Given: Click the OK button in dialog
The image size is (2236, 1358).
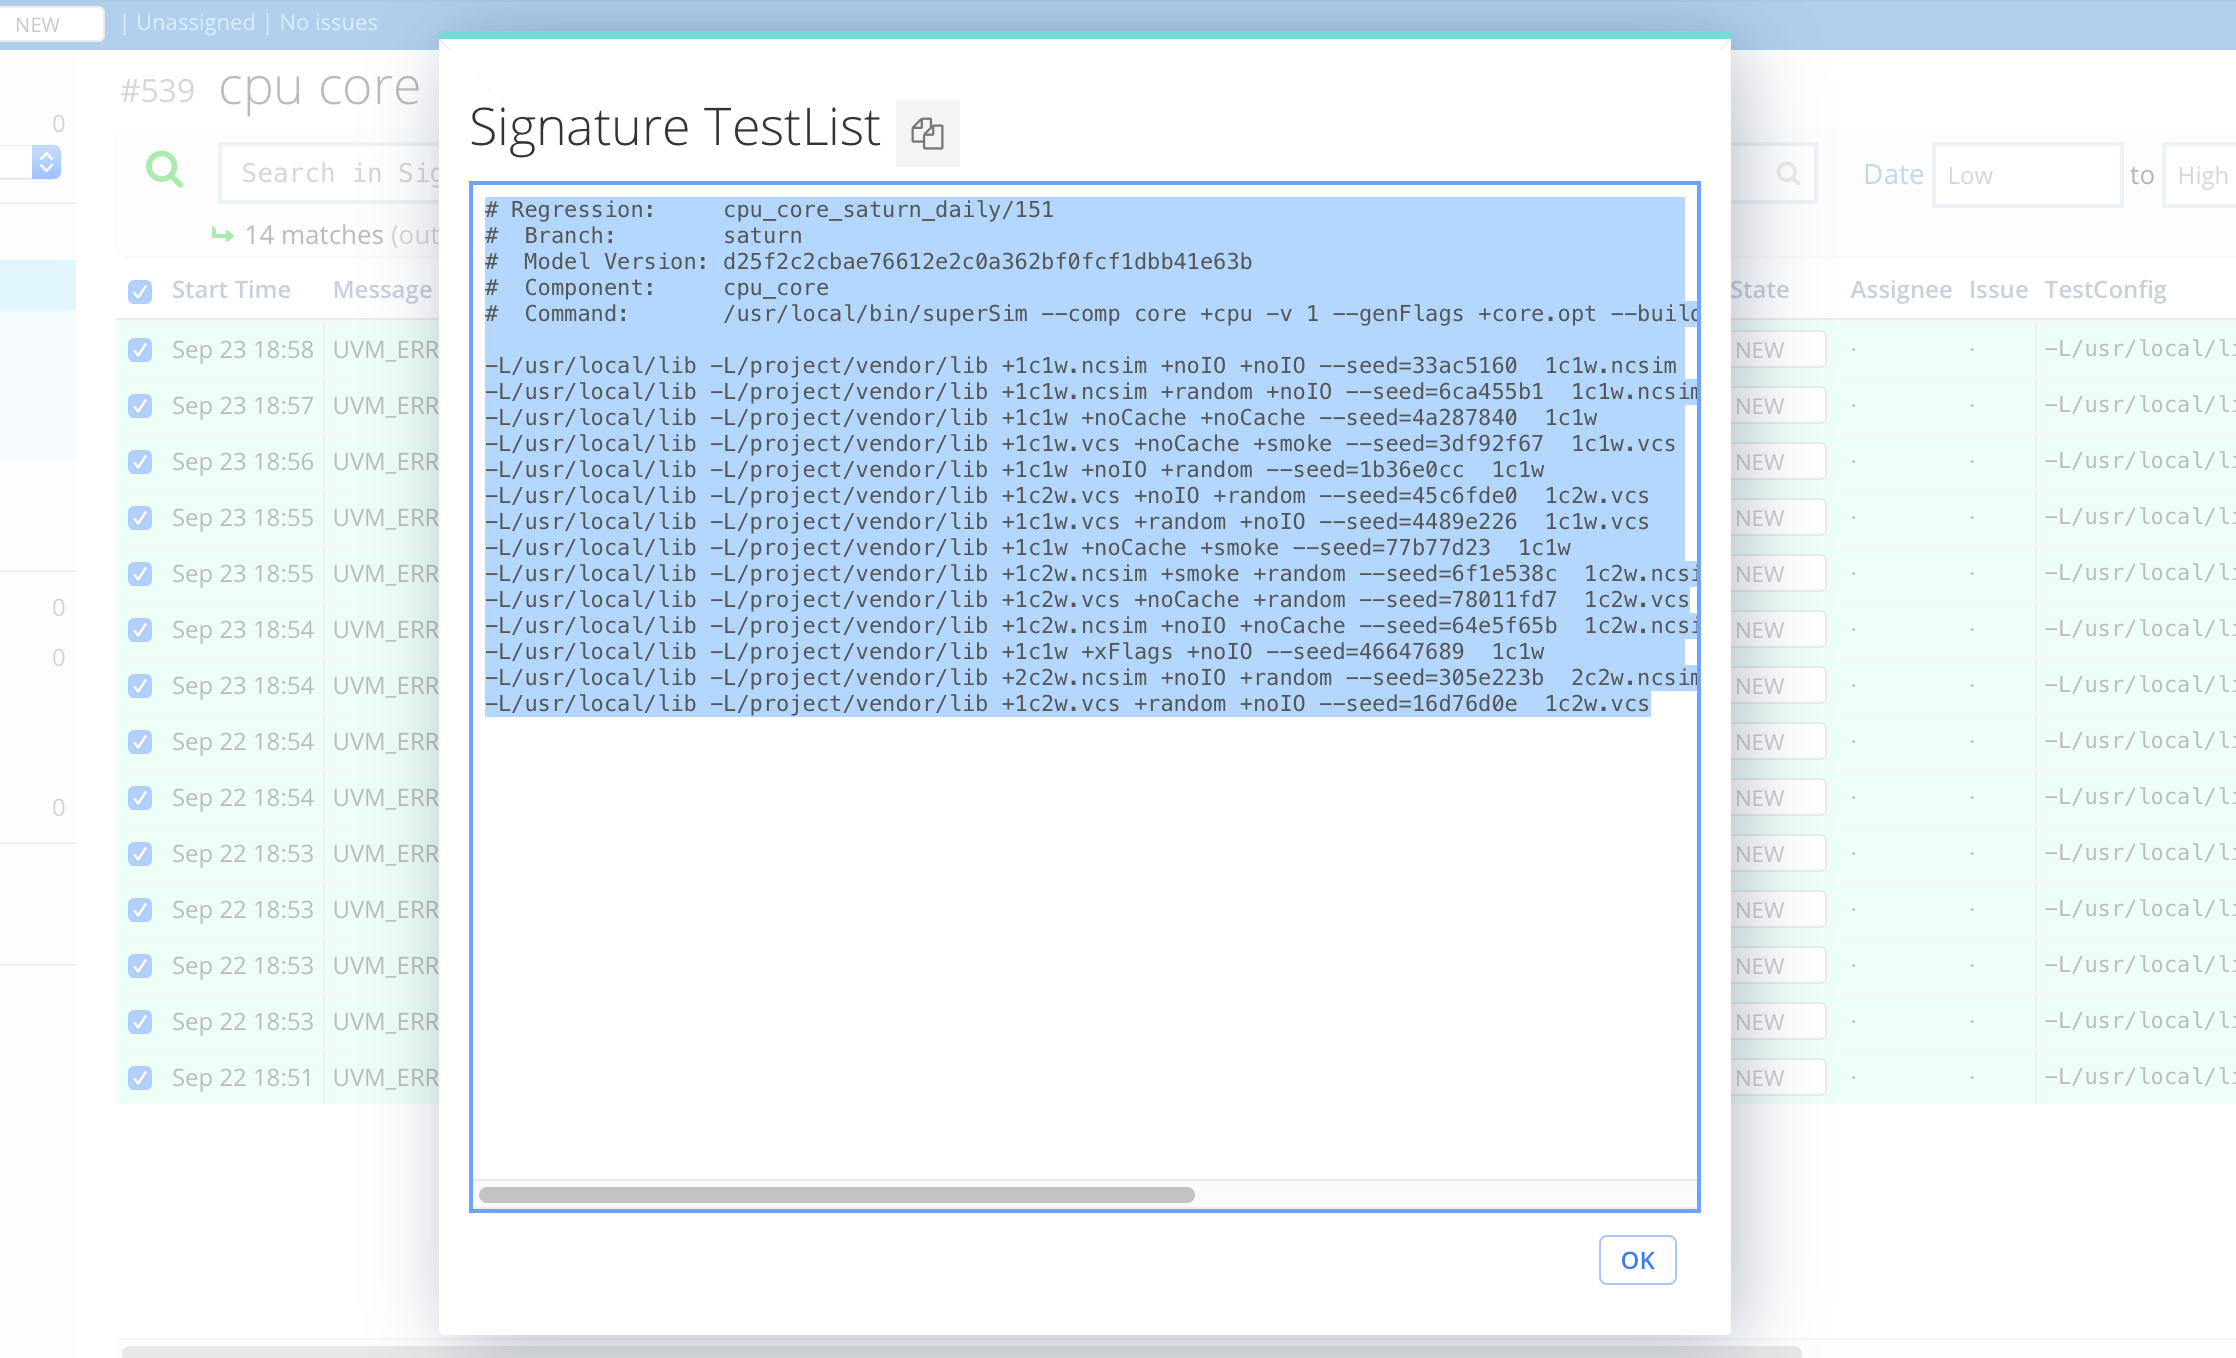Looking at the screenshot, I should [1637, 1260].
